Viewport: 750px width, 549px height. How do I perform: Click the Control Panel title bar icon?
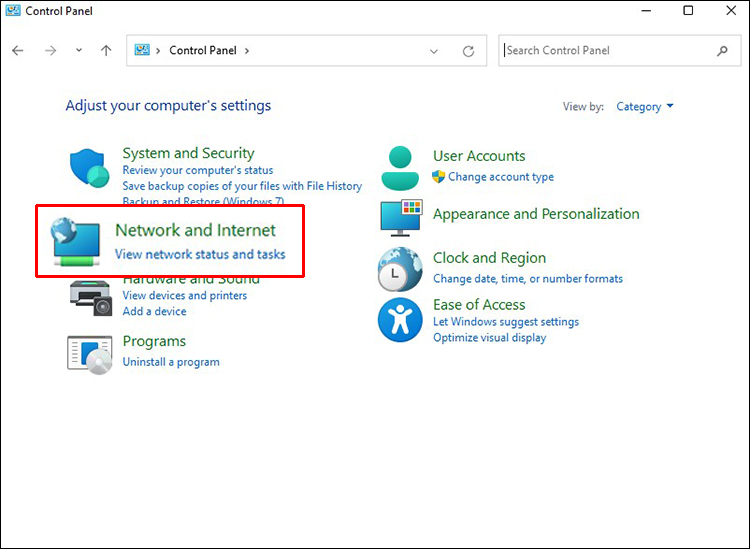coord(13,10)
